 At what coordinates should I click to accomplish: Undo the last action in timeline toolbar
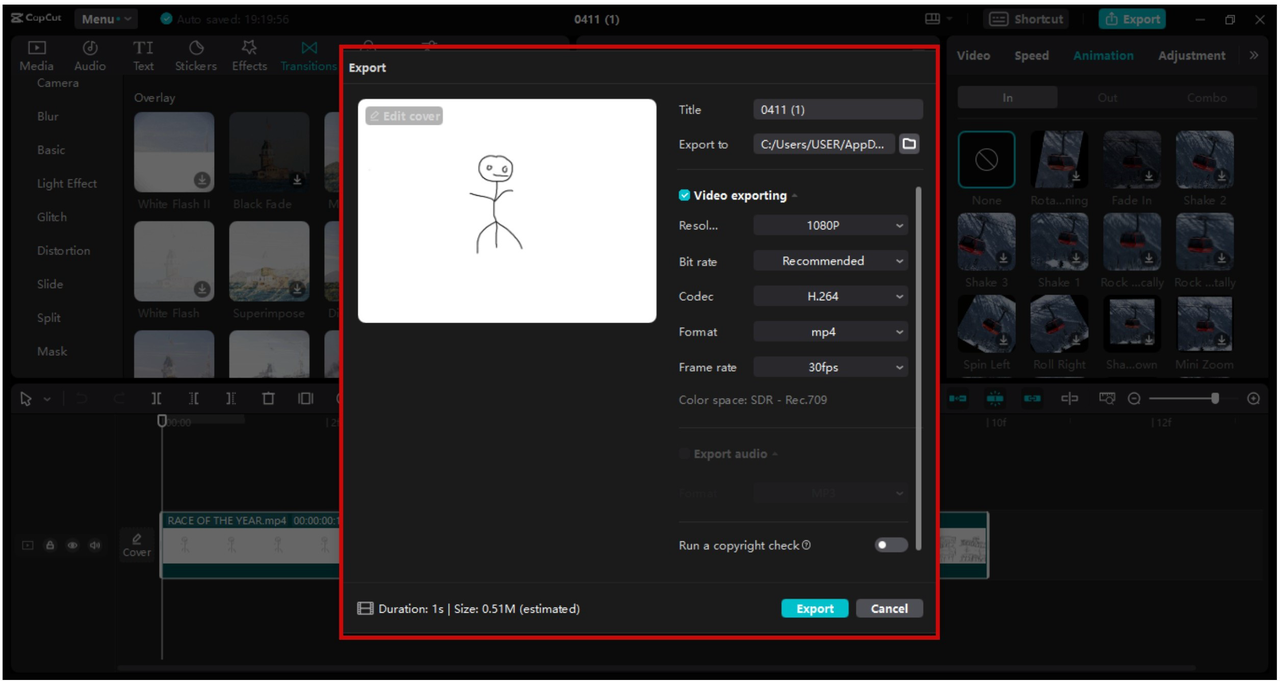(82, 399)
